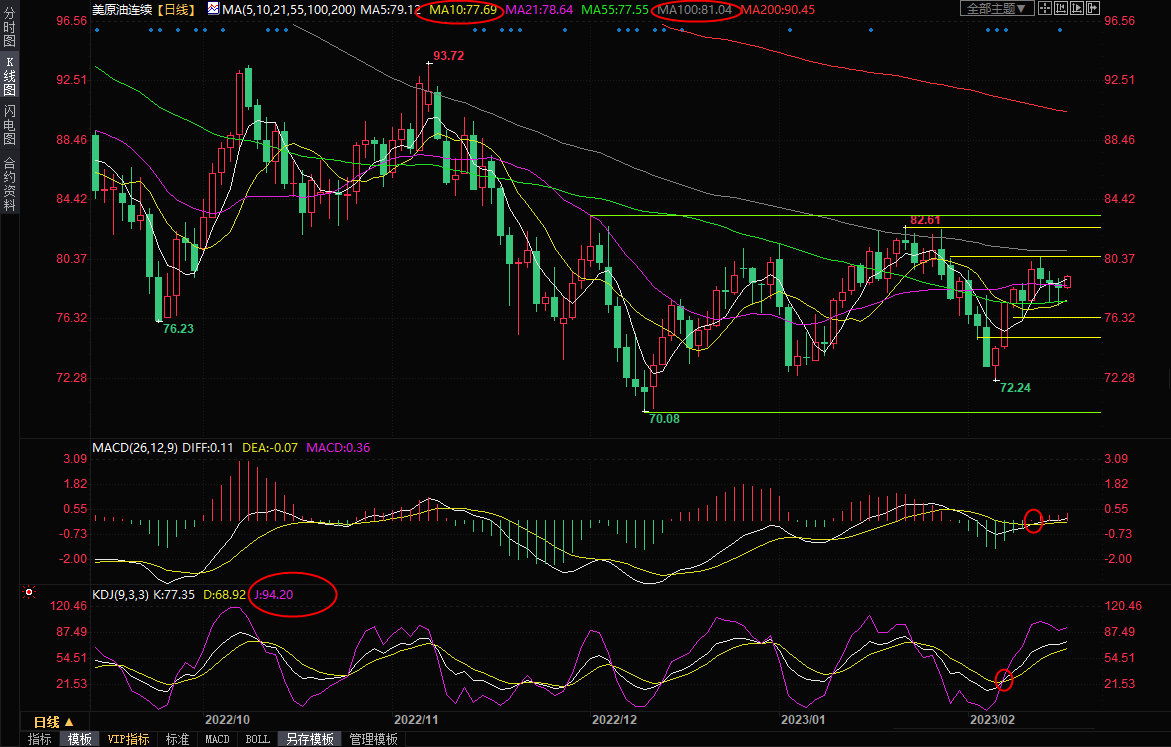Click the 管理模板 button

tap(372, 739)
